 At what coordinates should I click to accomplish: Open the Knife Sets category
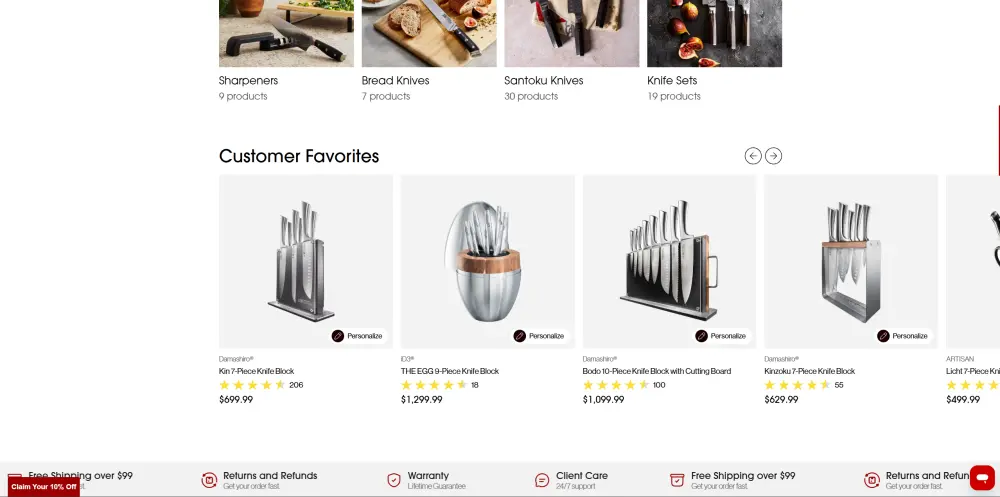(672, 80)
